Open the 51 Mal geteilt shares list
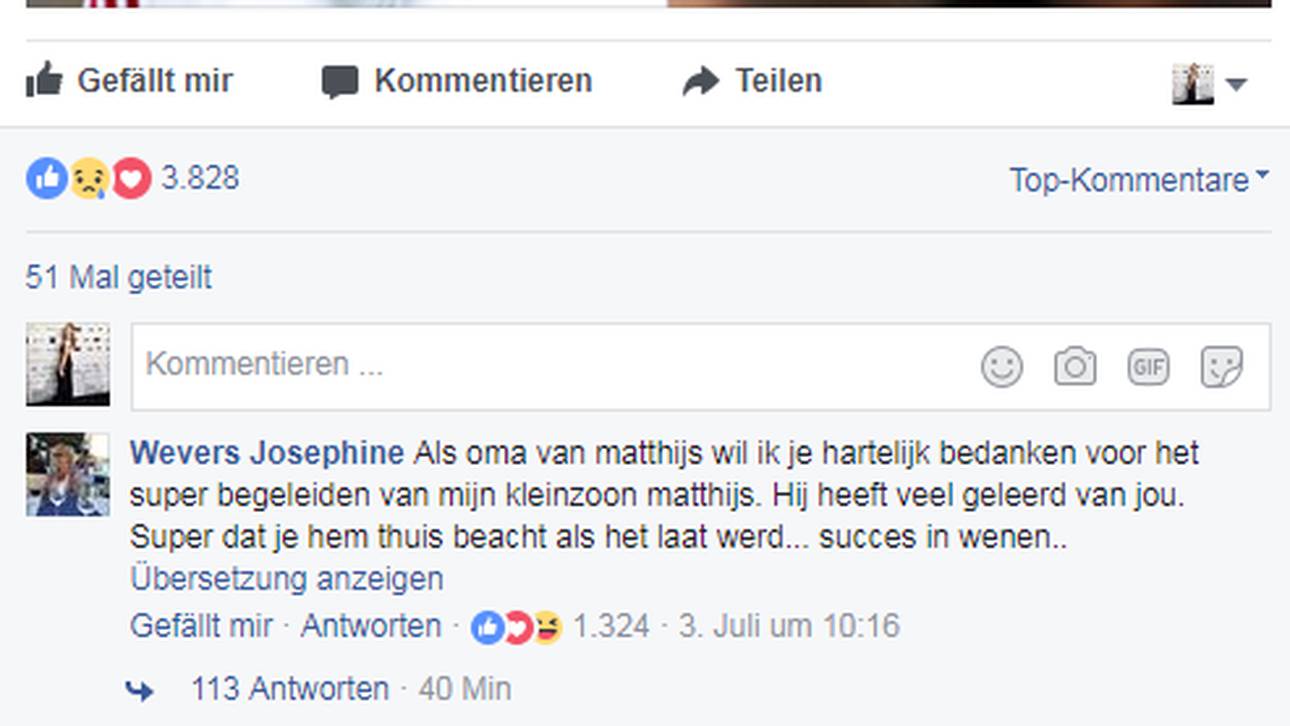Screen dimensions: 1290x726 [x=119, y=277]
